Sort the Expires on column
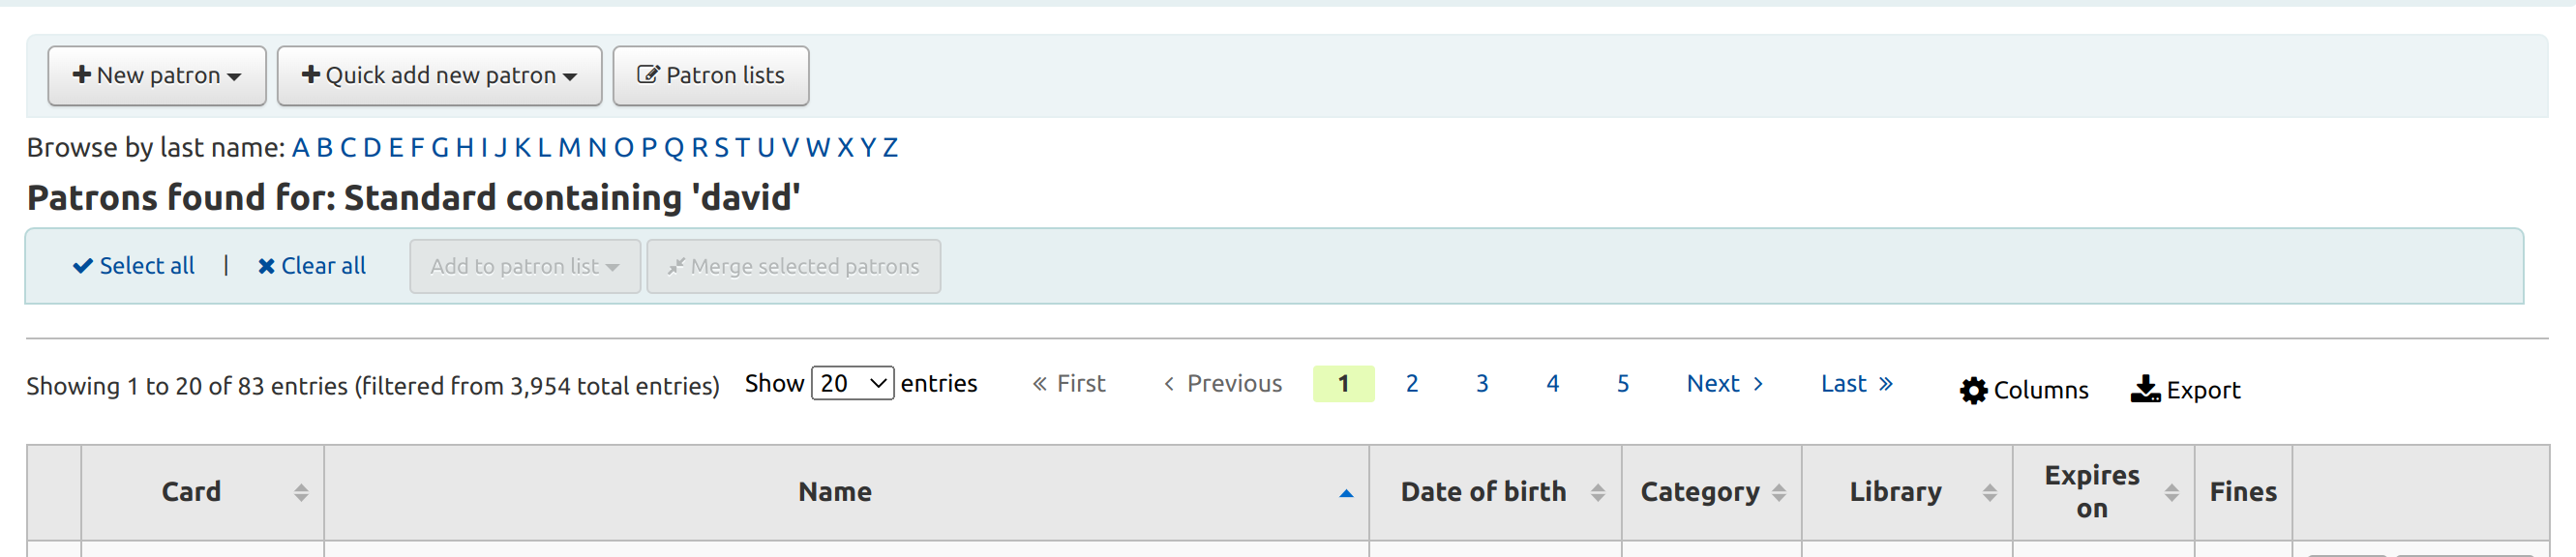This screenshot has height=557, width=2576. 2171,492
